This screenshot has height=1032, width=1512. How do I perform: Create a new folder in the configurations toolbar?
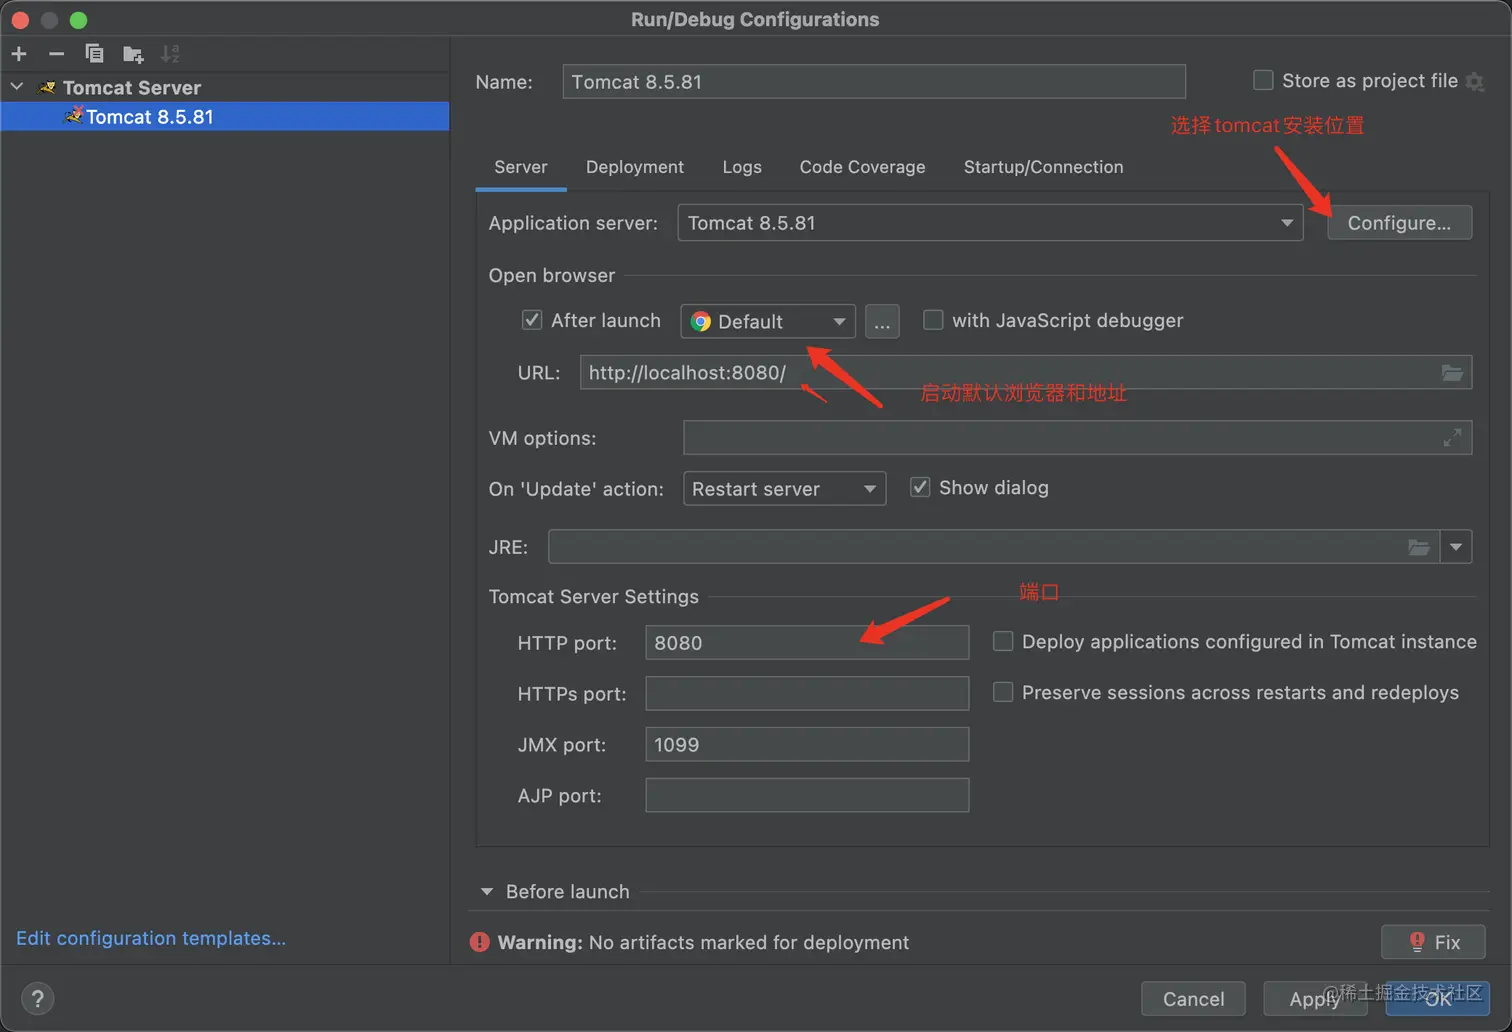point(133,53)
